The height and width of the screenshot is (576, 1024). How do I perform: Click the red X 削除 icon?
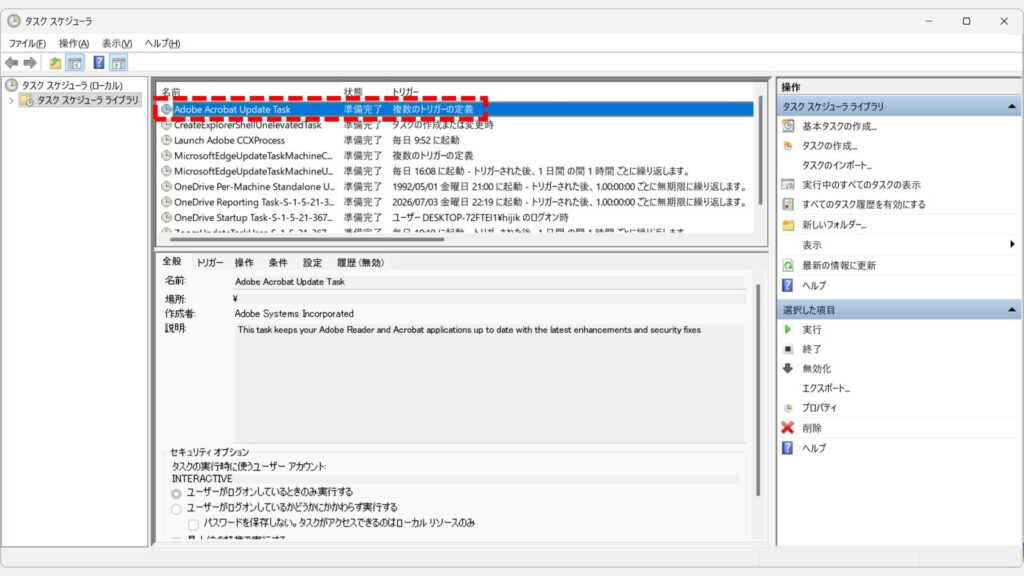point(788,428)
